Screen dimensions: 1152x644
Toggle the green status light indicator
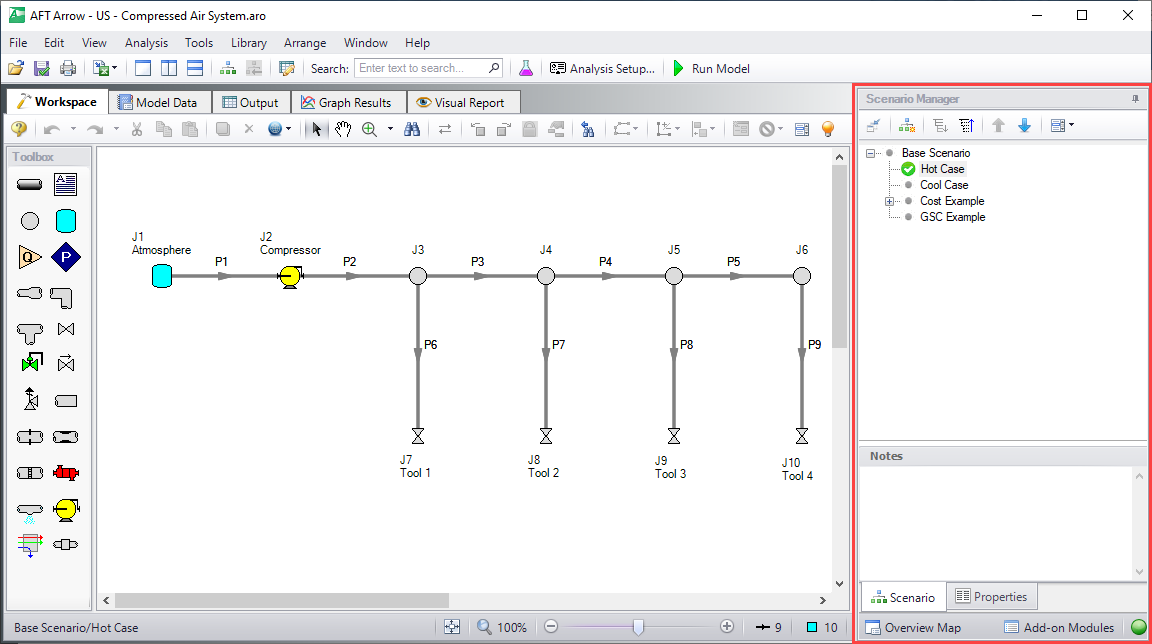click(1138, 628)
